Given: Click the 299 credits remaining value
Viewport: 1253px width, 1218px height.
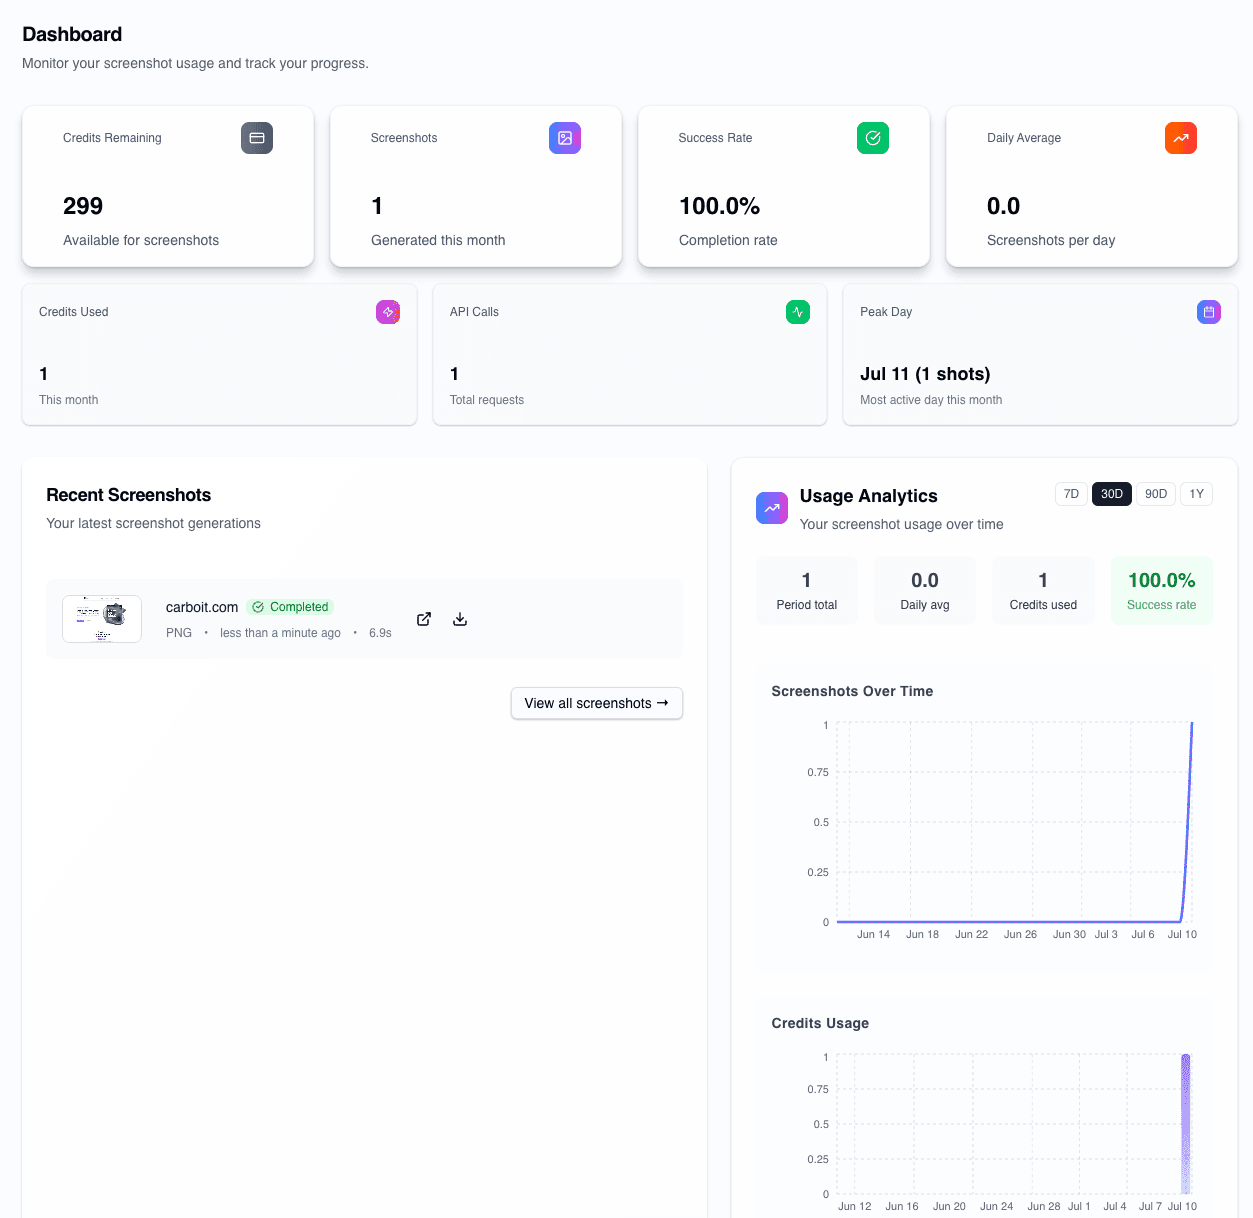Looking at the screenshot, I should tap(83, 206).
